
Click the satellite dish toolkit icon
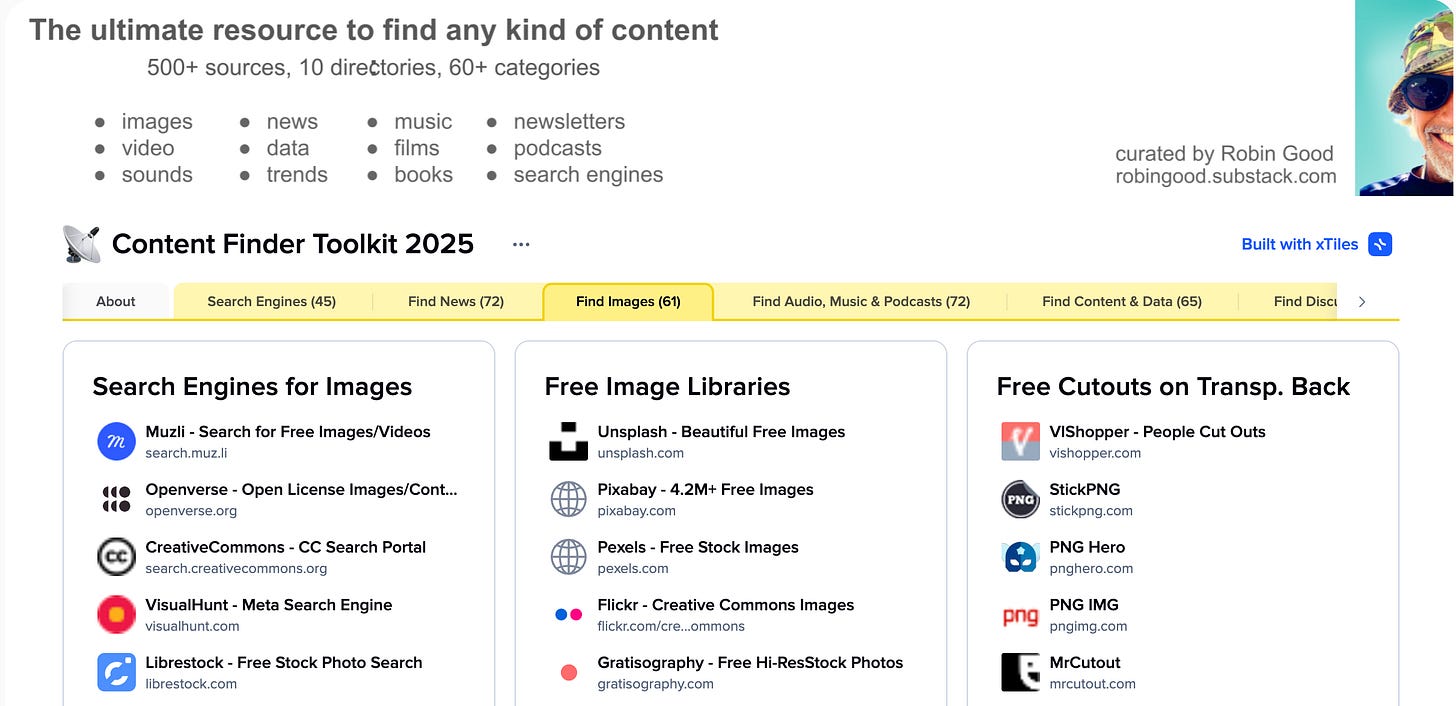(x=81, y=244)
